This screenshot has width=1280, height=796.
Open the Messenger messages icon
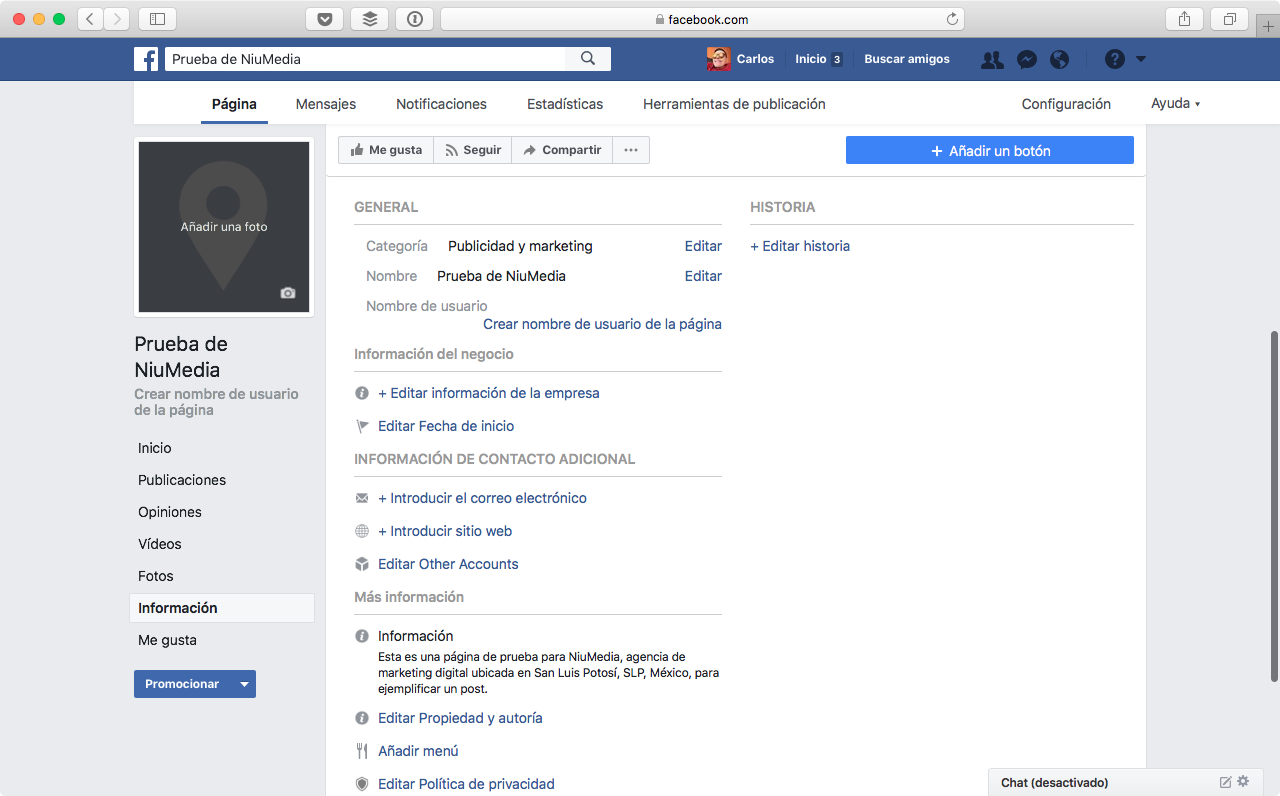(1026, 60)
